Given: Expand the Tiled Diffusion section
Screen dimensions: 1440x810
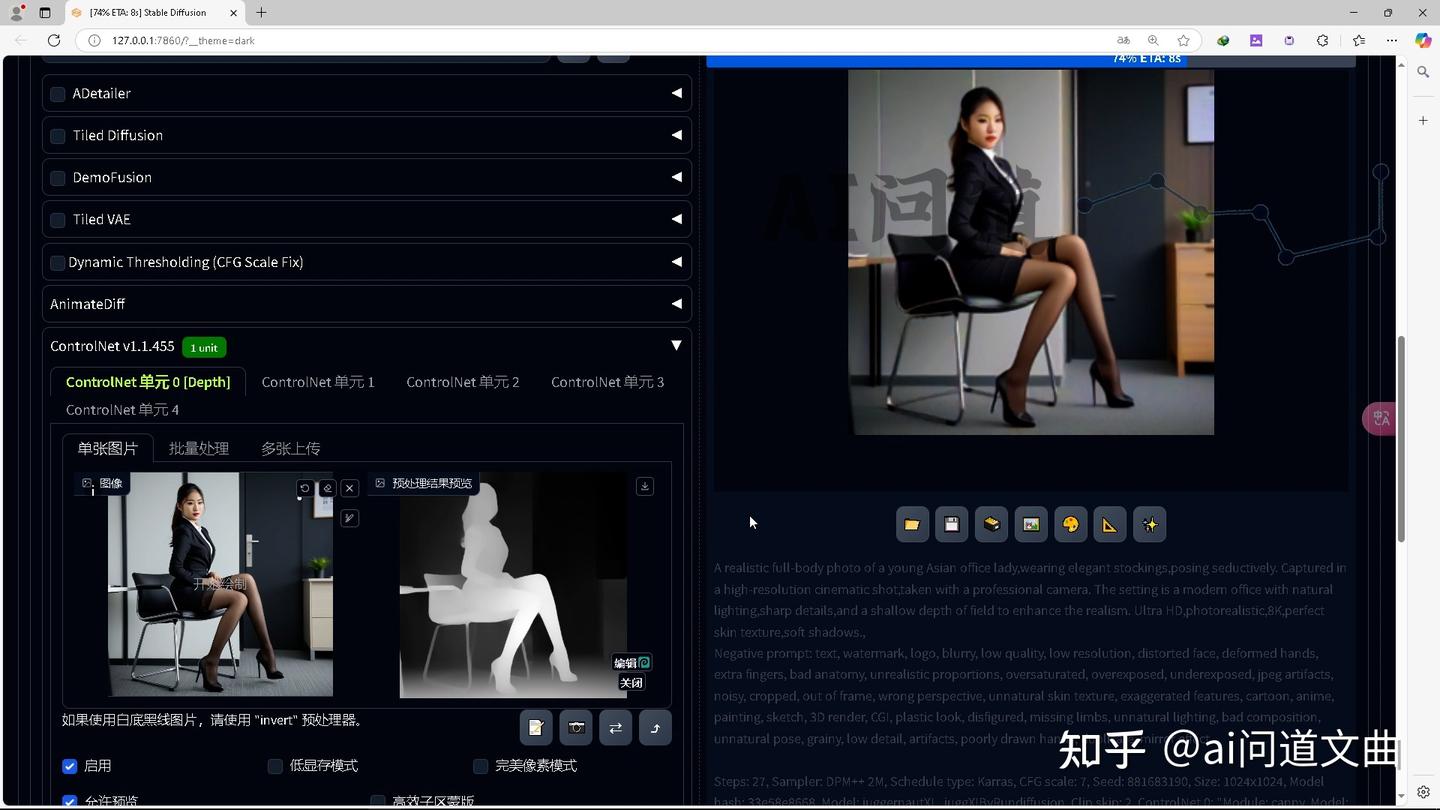Looking at the screenshot, I should tap(676, 135).
